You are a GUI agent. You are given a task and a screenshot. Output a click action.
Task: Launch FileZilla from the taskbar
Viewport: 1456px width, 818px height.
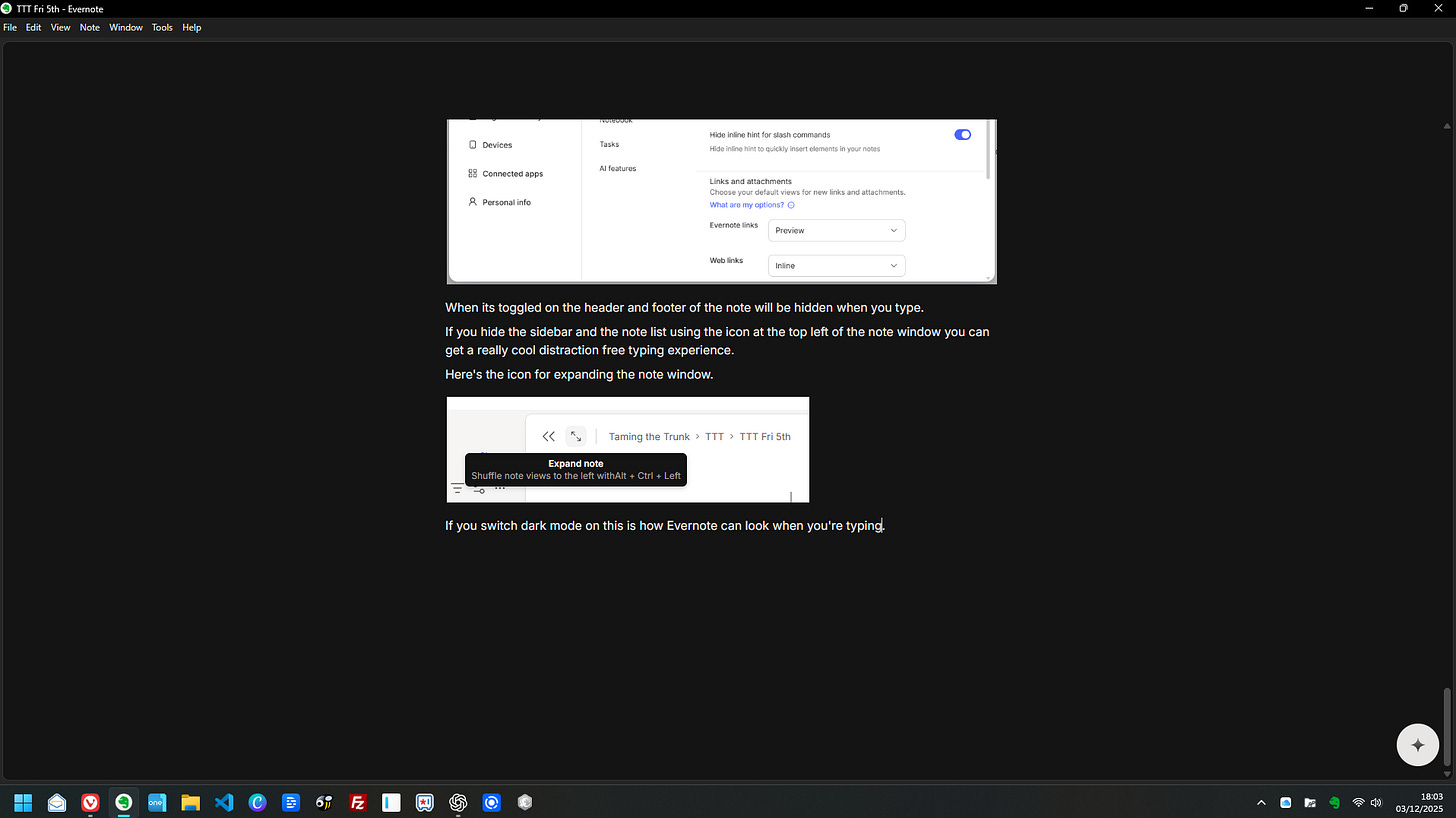(358, 802)
